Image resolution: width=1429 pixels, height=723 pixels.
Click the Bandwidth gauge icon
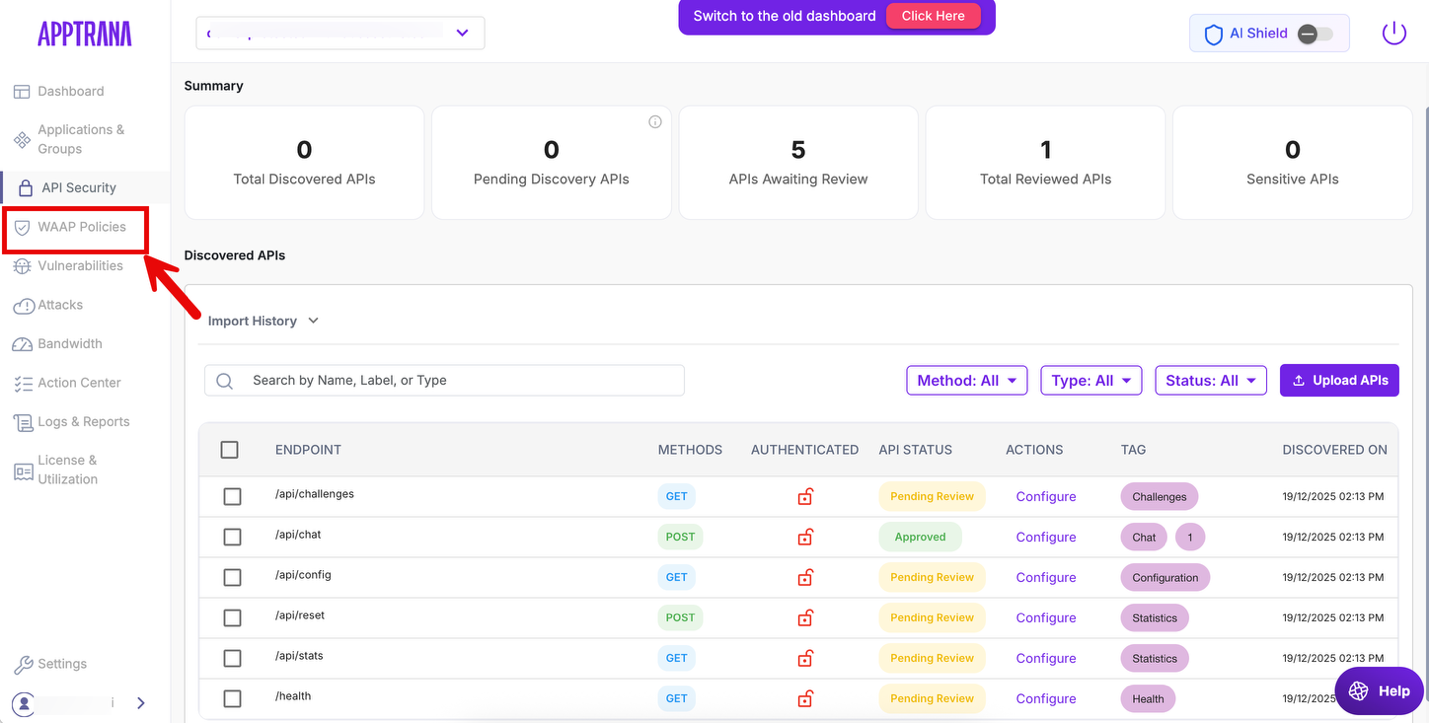22,344
